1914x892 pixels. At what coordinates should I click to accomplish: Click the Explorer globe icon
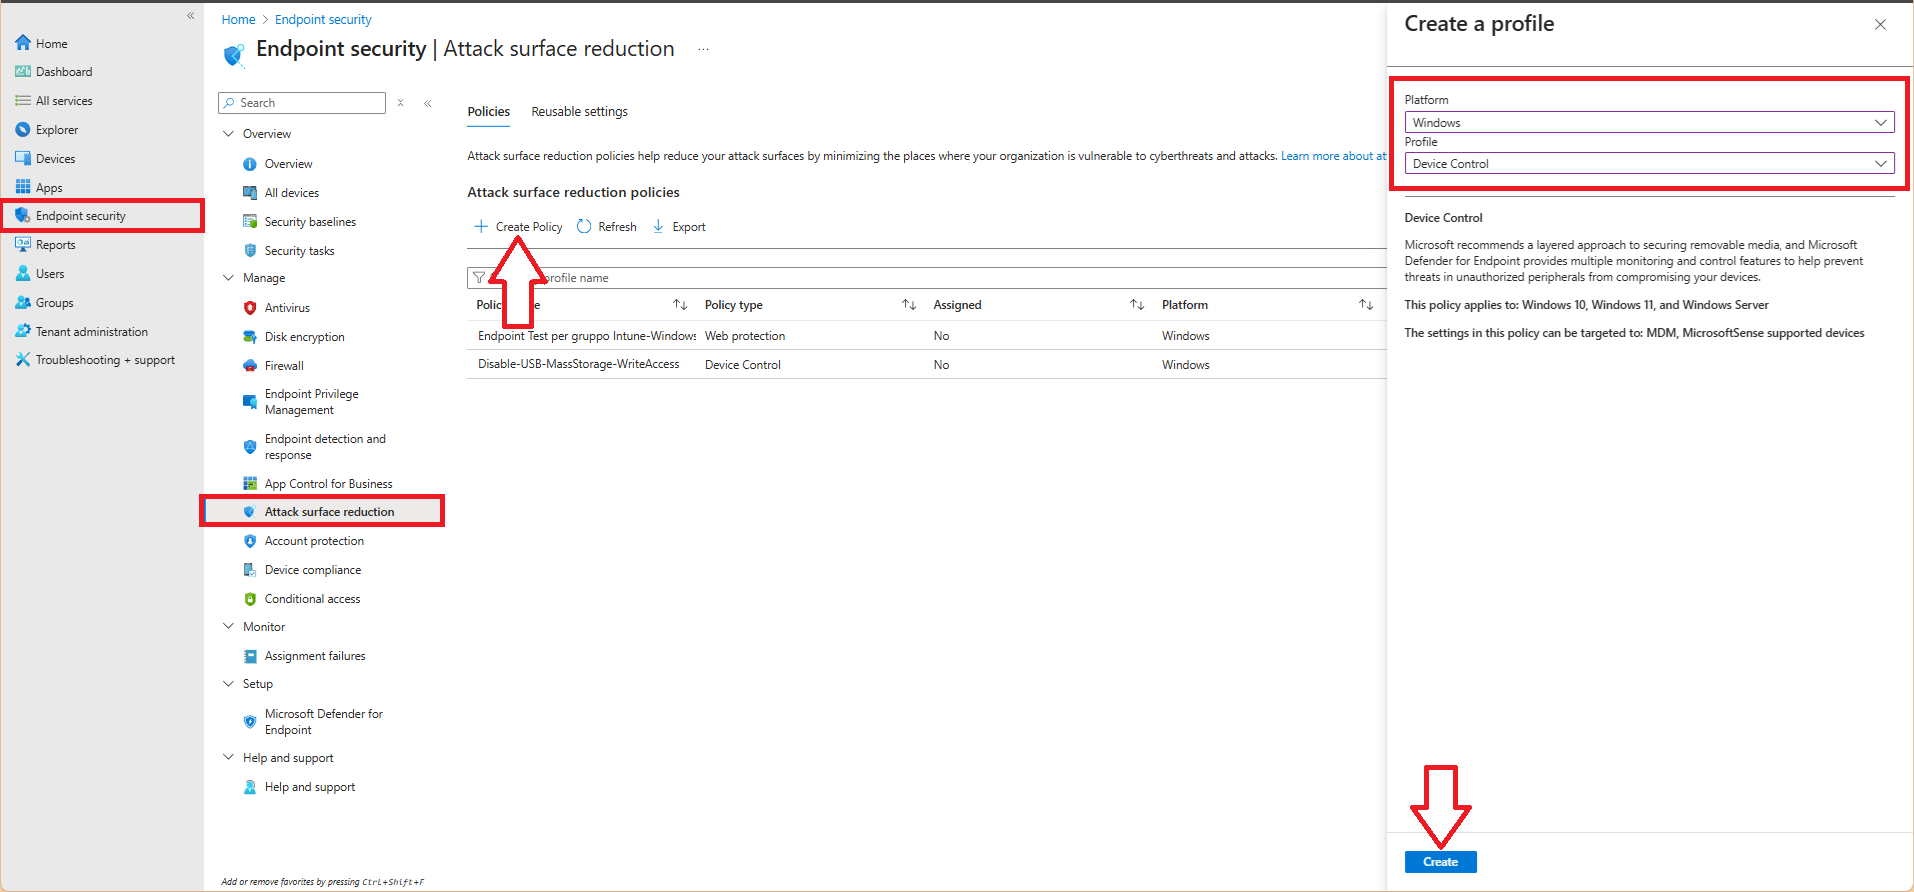tap(23, 130)
